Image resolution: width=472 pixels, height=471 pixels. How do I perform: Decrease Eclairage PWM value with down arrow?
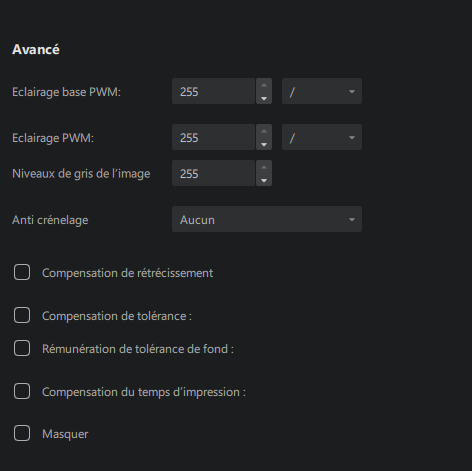tap(264, 144)
